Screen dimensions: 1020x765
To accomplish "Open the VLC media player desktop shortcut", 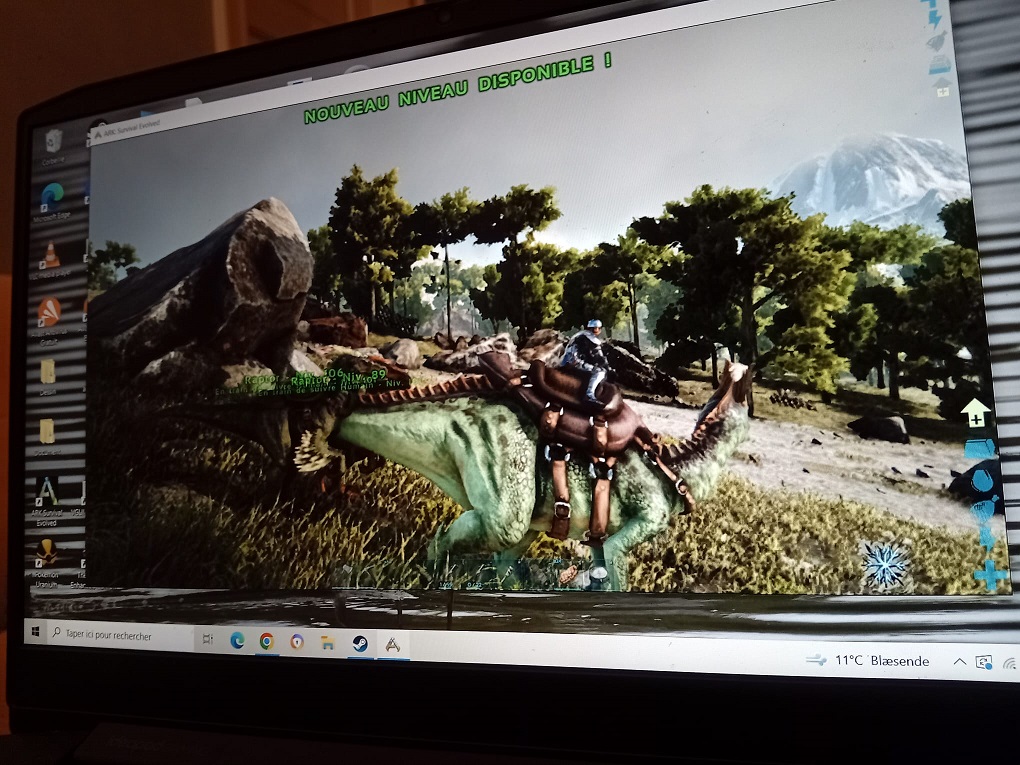I will [x=50, y=259].
